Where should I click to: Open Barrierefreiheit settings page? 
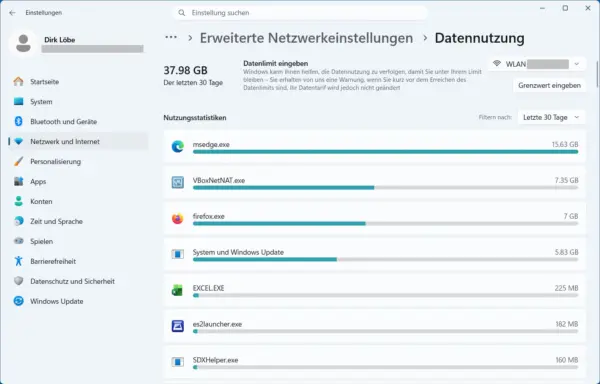[x=78, y=261]
